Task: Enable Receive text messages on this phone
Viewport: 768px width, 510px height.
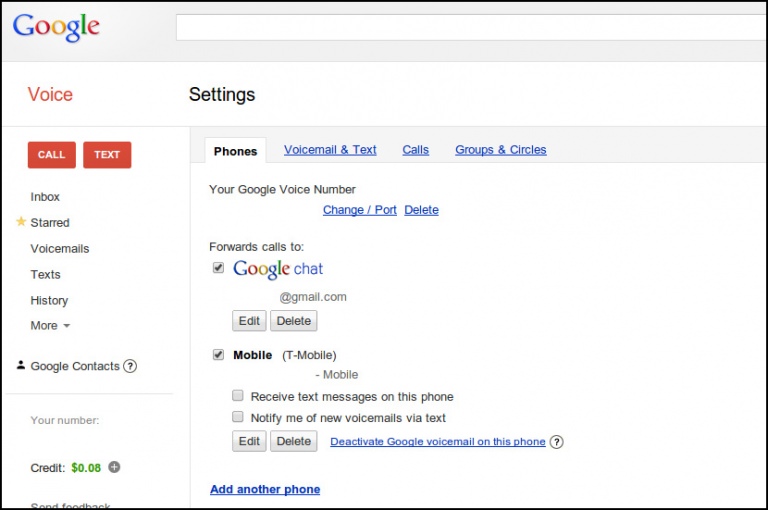Action: tap(238, 396)
